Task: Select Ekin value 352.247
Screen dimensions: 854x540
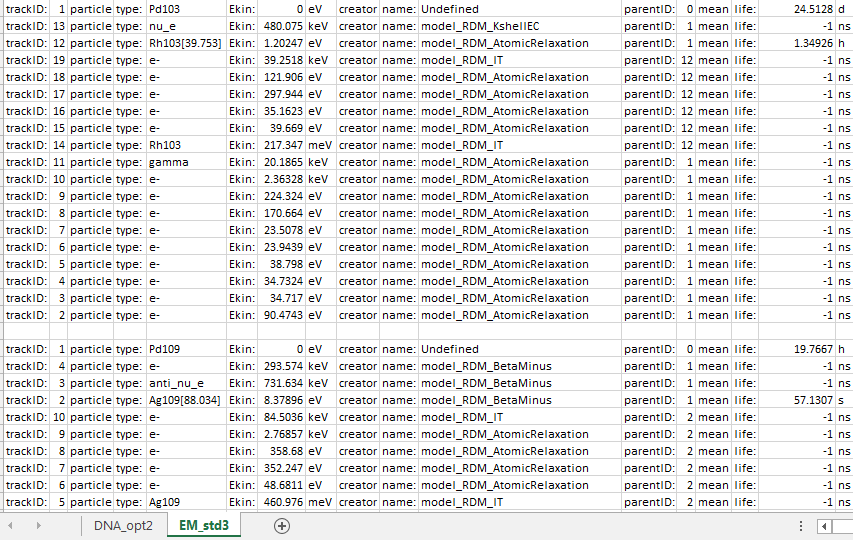Action: [x=282, y=468]
